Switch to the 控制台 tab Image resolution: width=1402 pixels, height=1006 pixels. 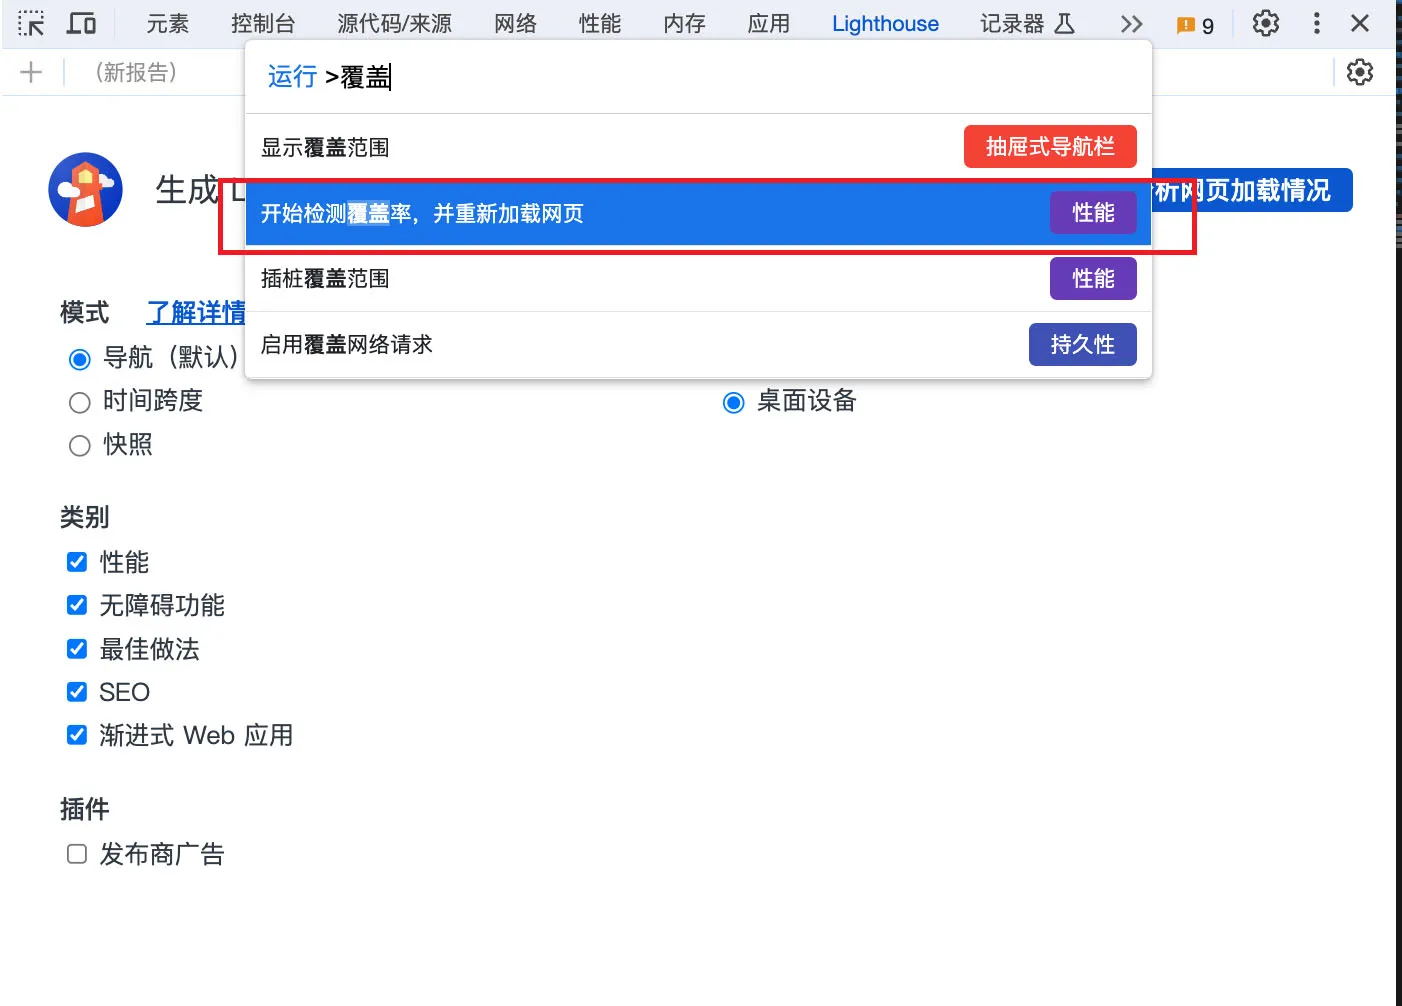pyautogui.click(x=263, y=24)
